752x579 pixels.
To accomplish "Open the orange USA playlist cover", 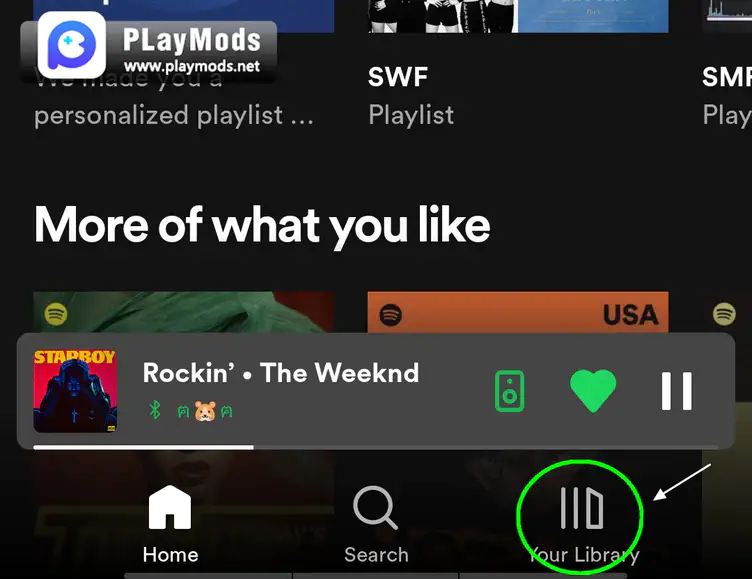I will (x=518, y=312).
